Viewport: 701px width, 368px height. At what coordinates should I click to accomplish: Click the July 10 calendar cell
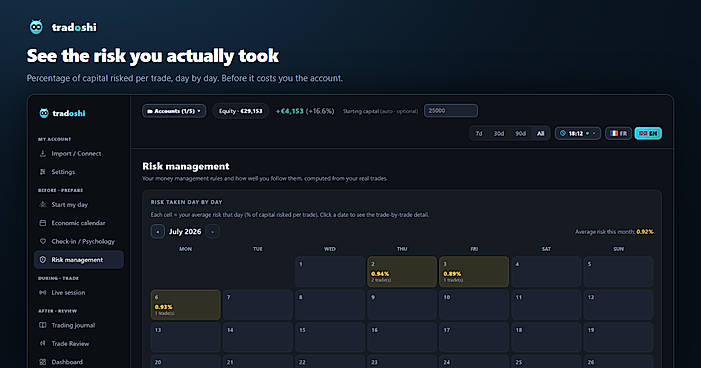coord(474,305)
